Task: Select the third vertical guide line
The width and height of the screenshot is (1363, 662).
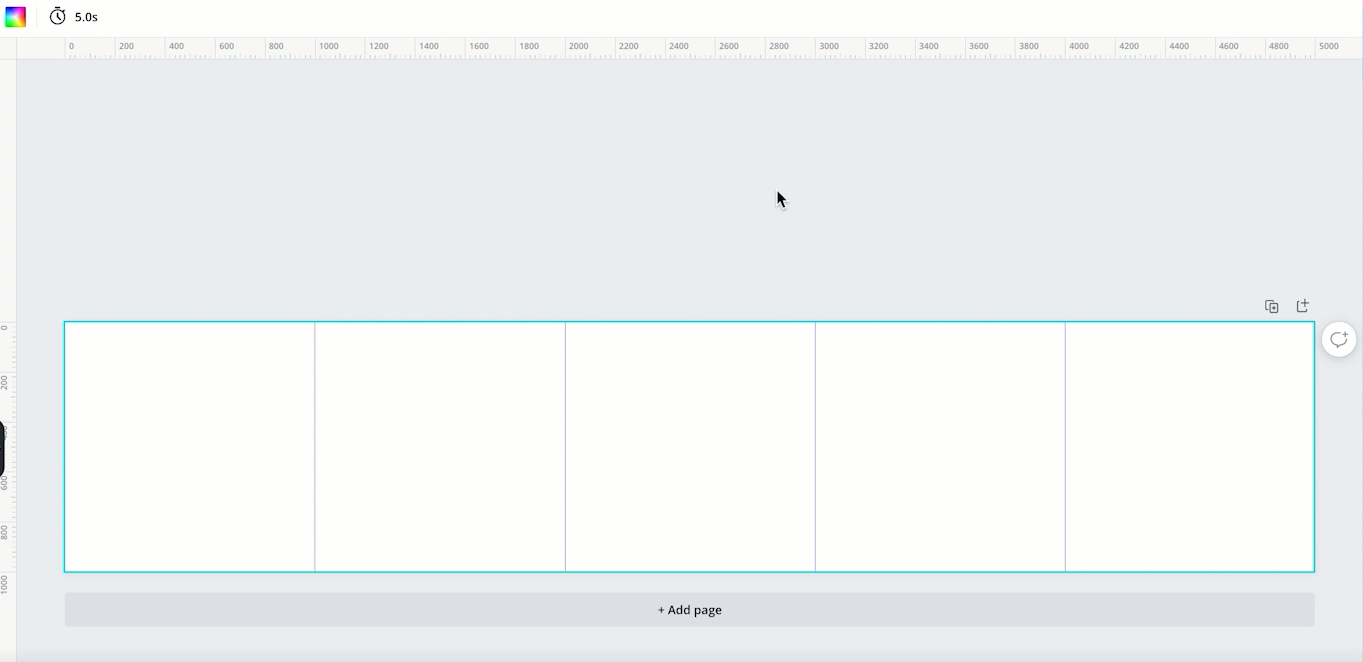Action: coord(815,447)
